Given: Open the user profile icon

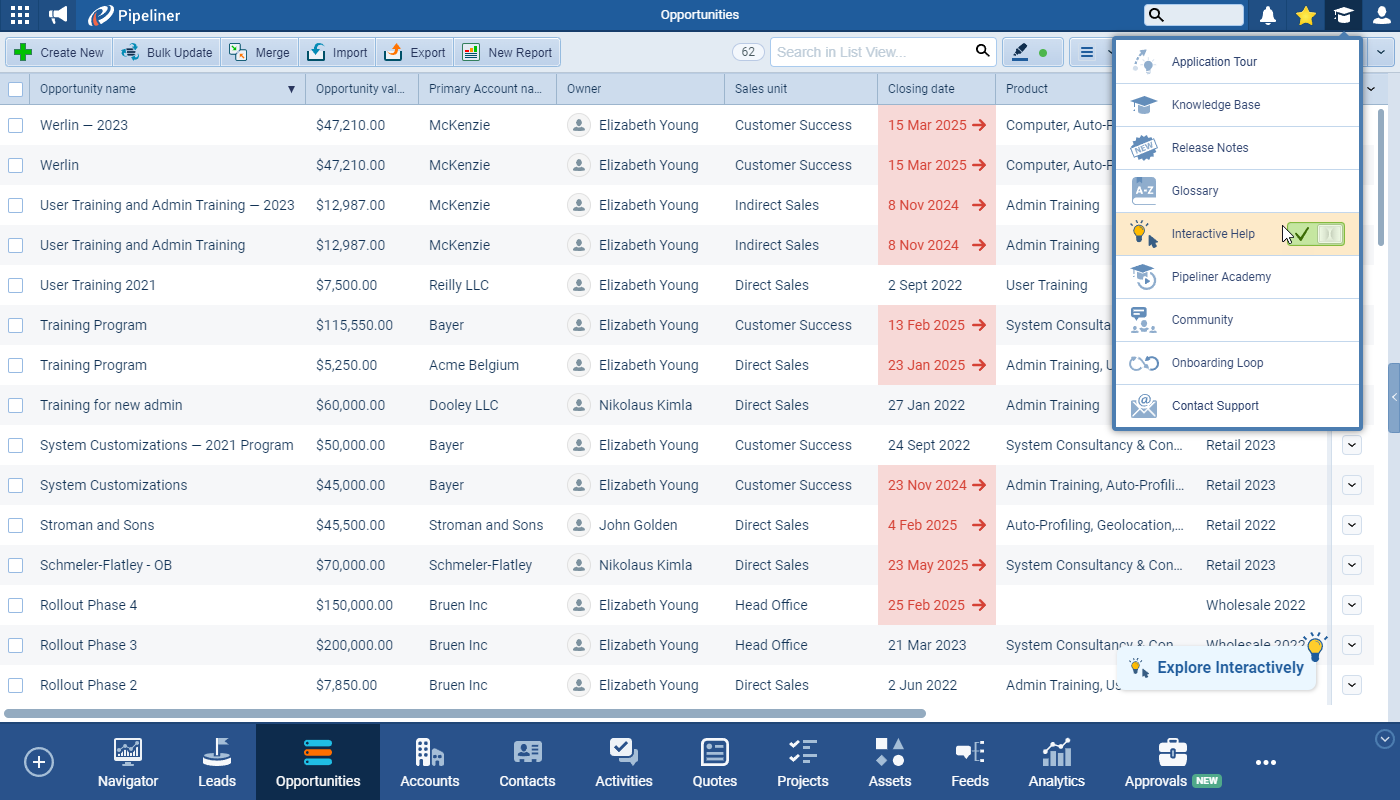Looking at the screenshot, I should tap(1381, 15).
